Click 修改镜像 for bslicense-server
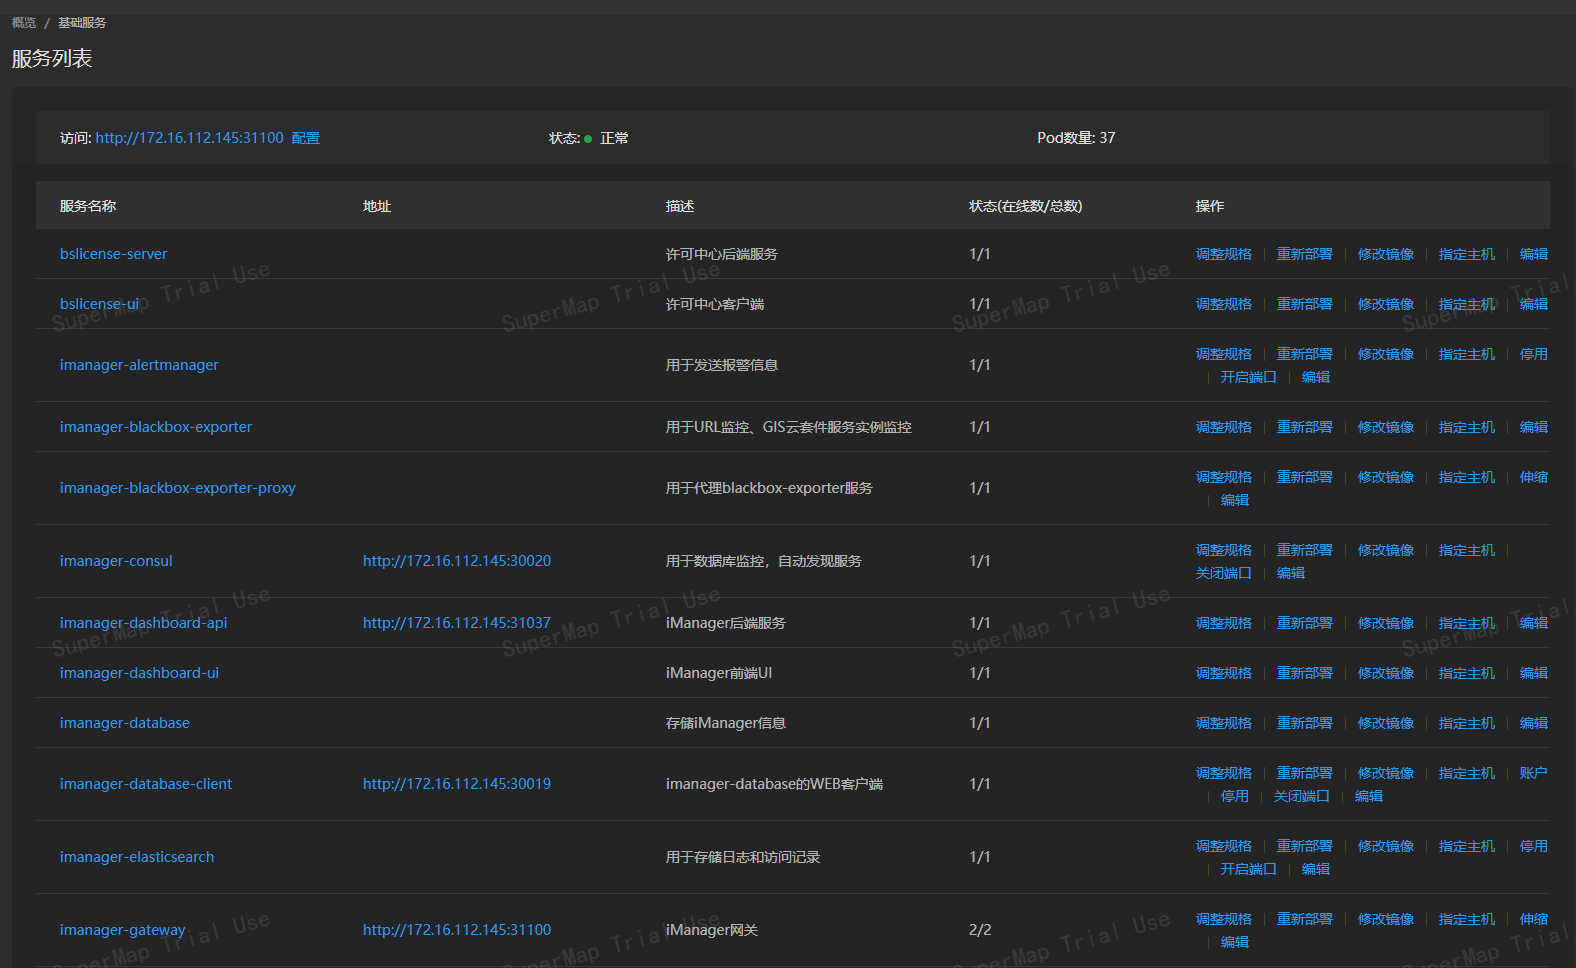Screen dimensions: 1576x968 1386,254
